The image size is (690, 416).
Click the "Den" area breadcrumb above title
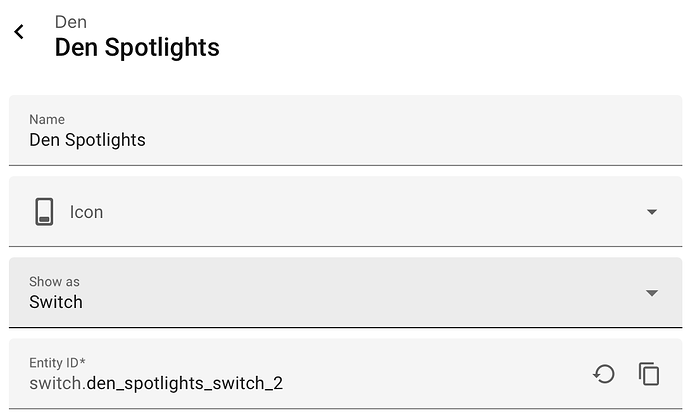pos(70,21)
